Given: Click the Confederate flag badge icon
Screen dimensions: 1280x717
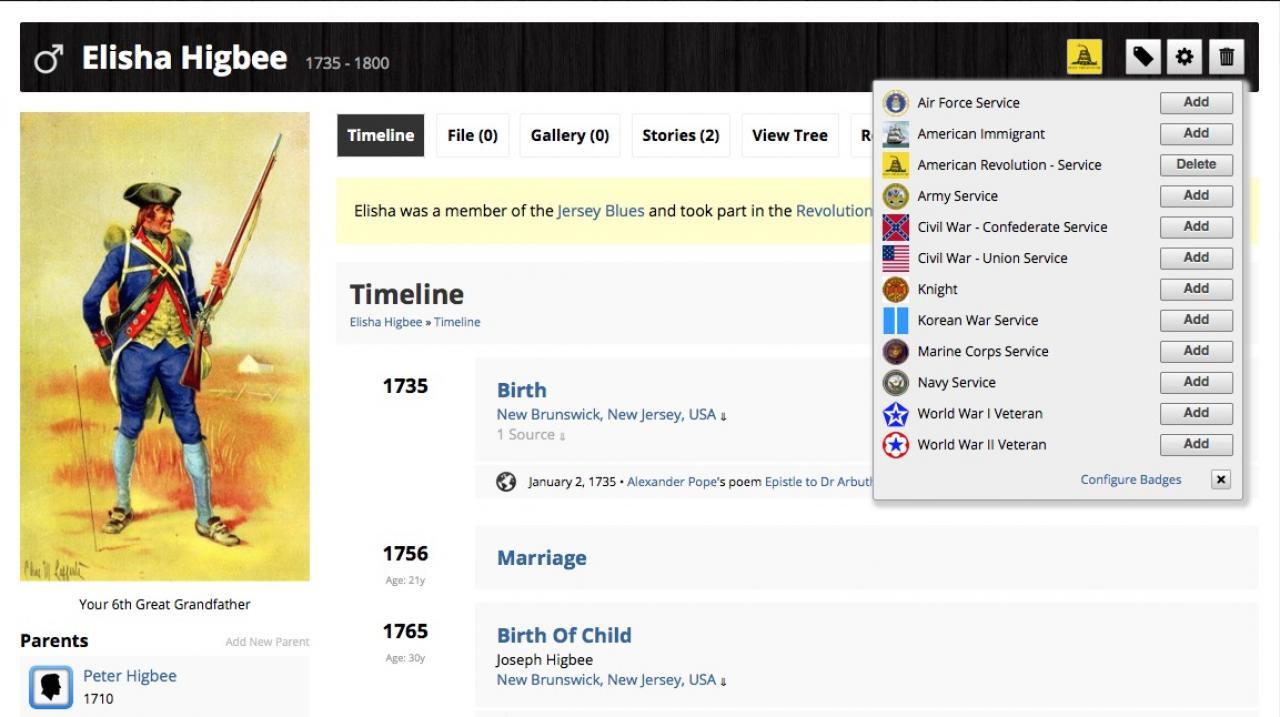Looking at the screenshot, I should pos(895,227).
